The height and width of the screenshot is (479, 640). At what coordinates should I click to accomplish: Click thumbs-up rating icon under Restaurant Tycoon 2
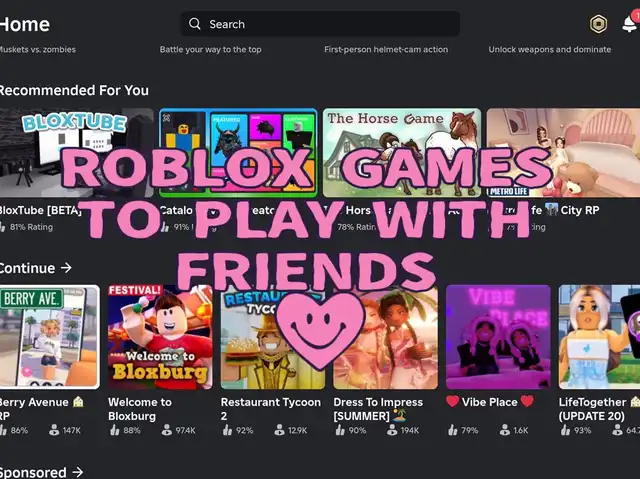click(x=229, y=430)
